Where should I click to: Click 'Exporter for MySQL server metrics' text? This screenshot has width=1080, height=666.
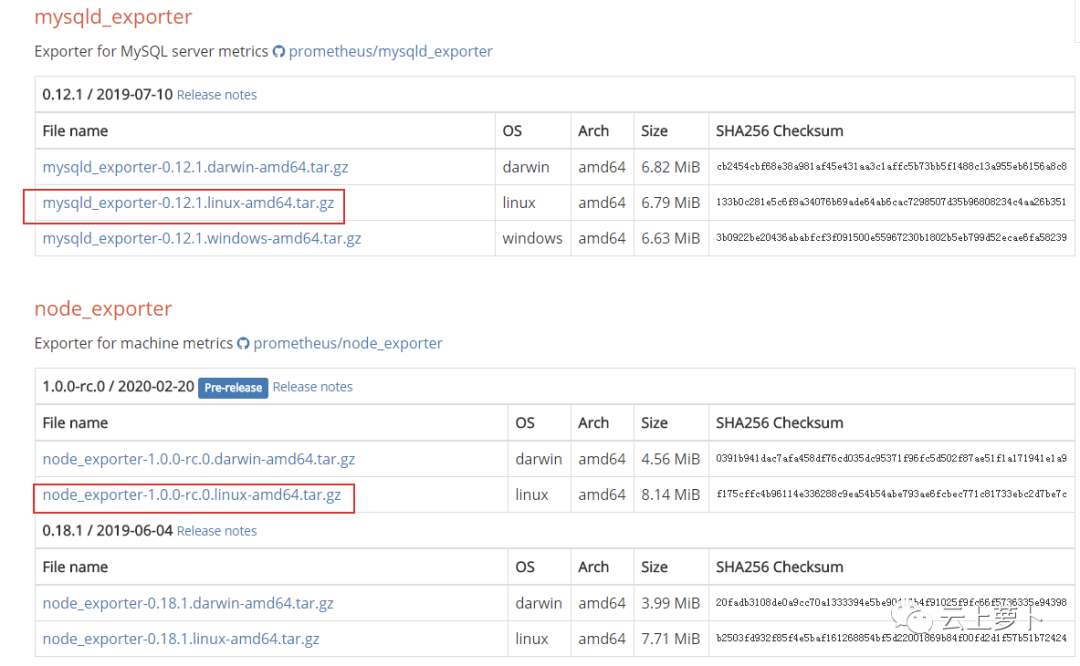pos(151,52)
